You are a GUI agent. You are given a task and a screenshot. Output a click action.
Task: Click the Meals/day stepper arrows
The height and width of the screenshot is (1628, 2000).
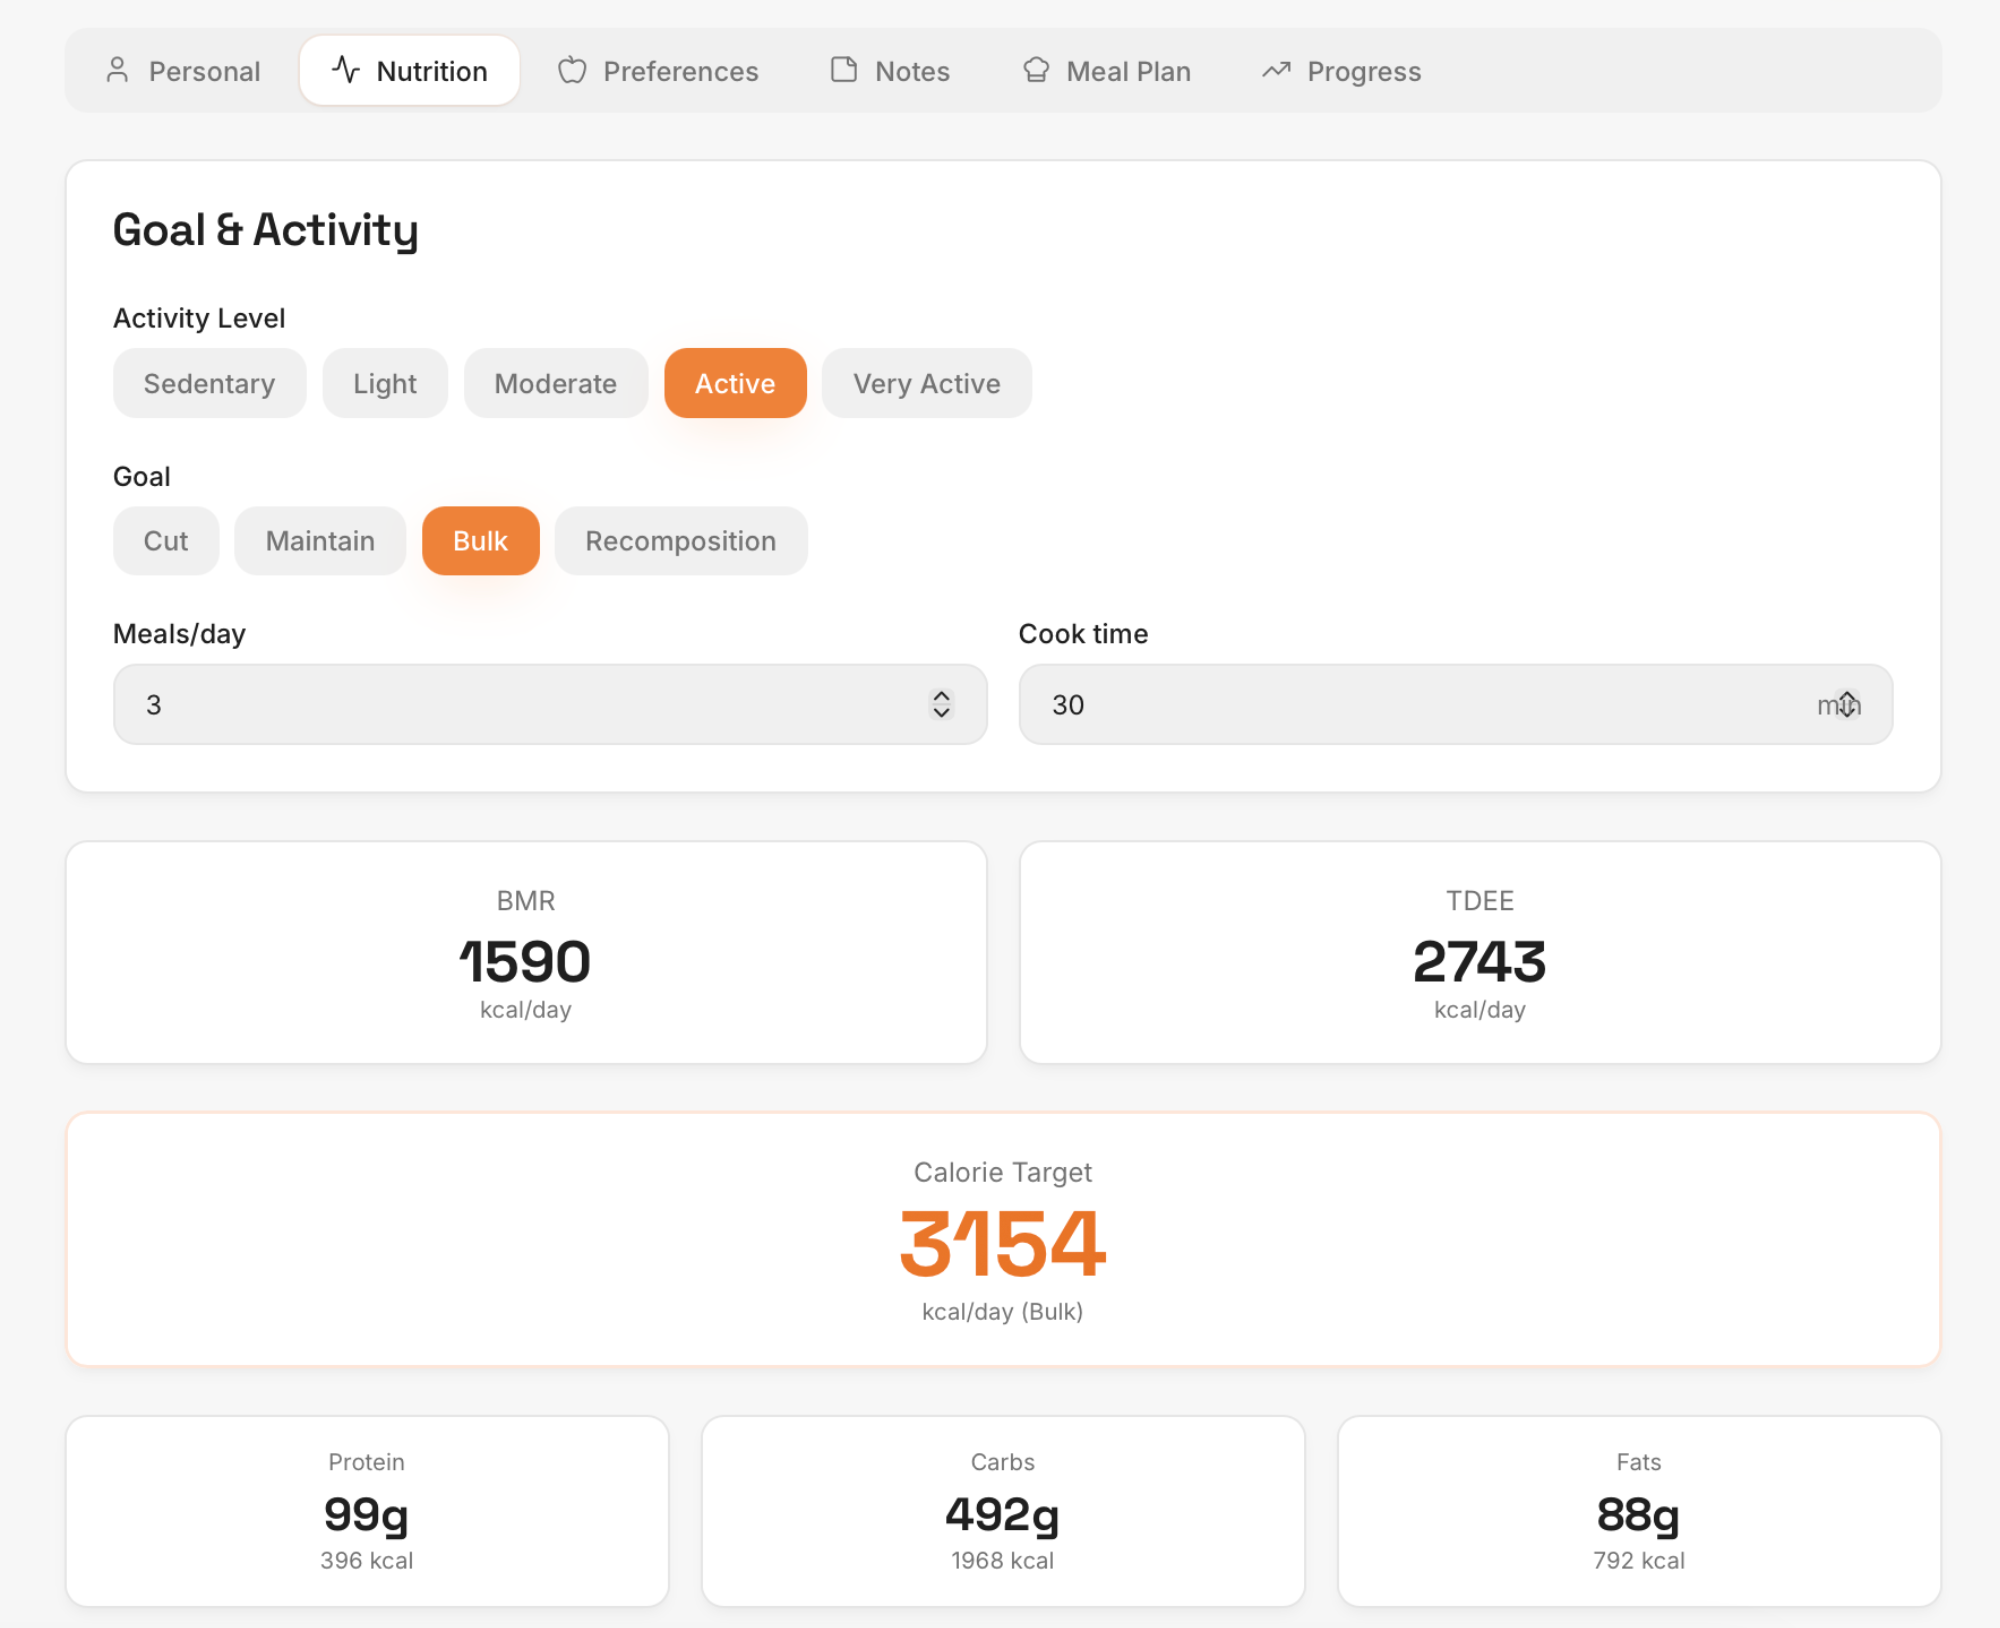941,704
